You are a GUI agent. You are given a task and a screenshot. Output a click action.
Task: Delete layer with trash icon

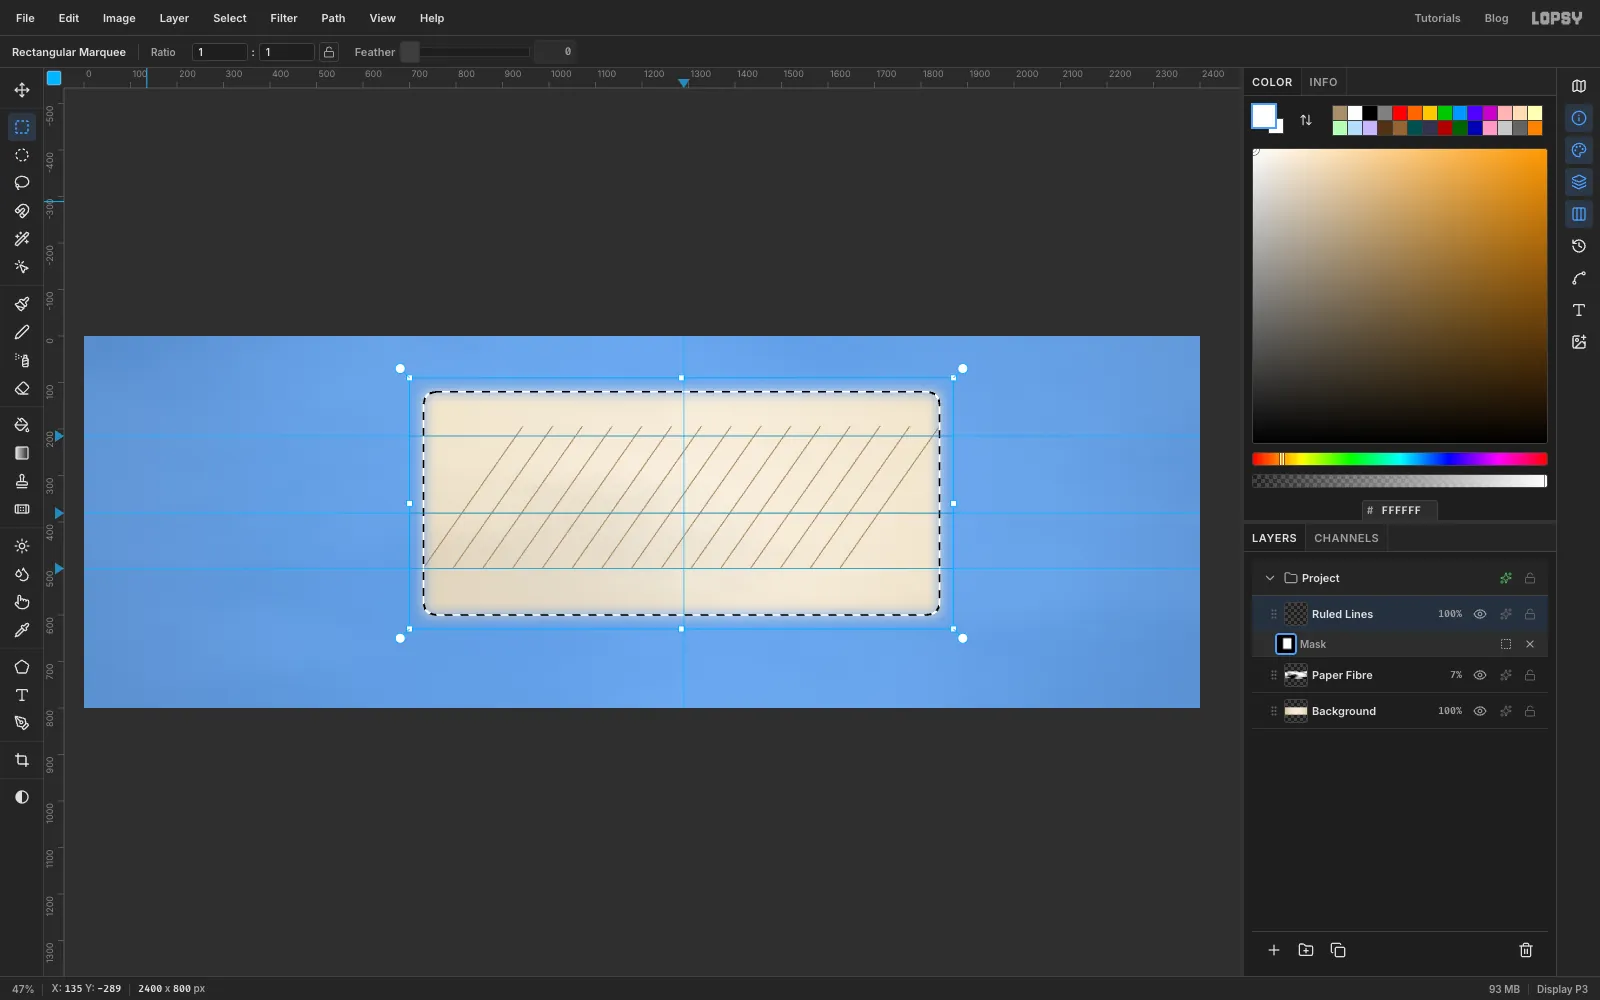tap(1526, 950)
